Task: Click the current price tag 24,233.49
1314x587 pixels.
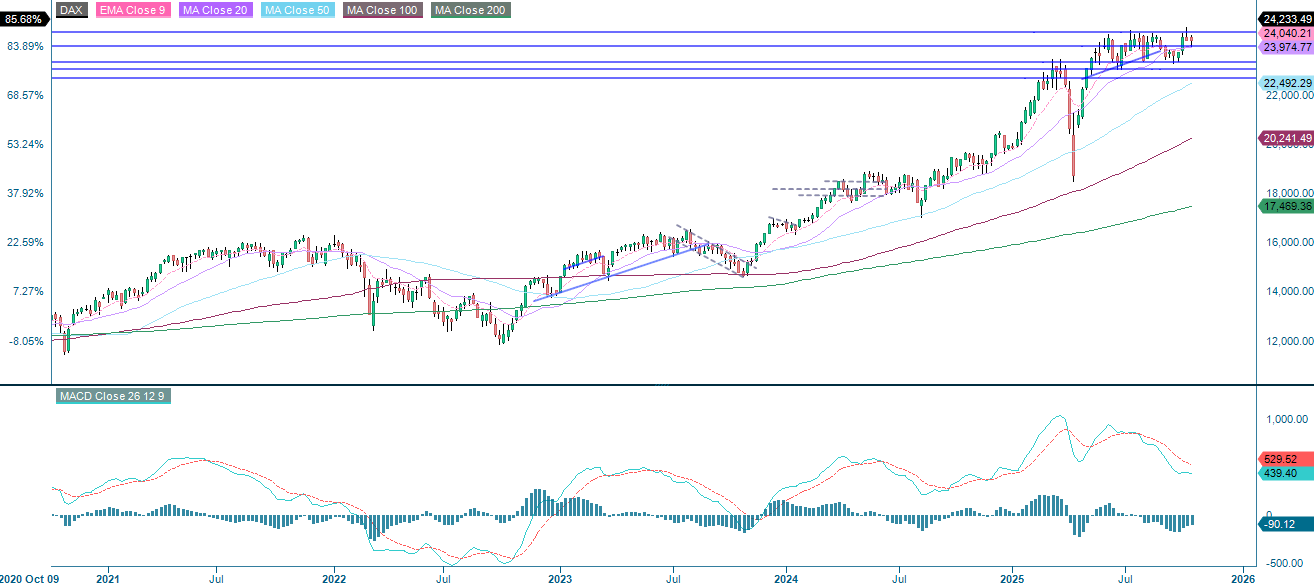Action: pos(1287,17)
